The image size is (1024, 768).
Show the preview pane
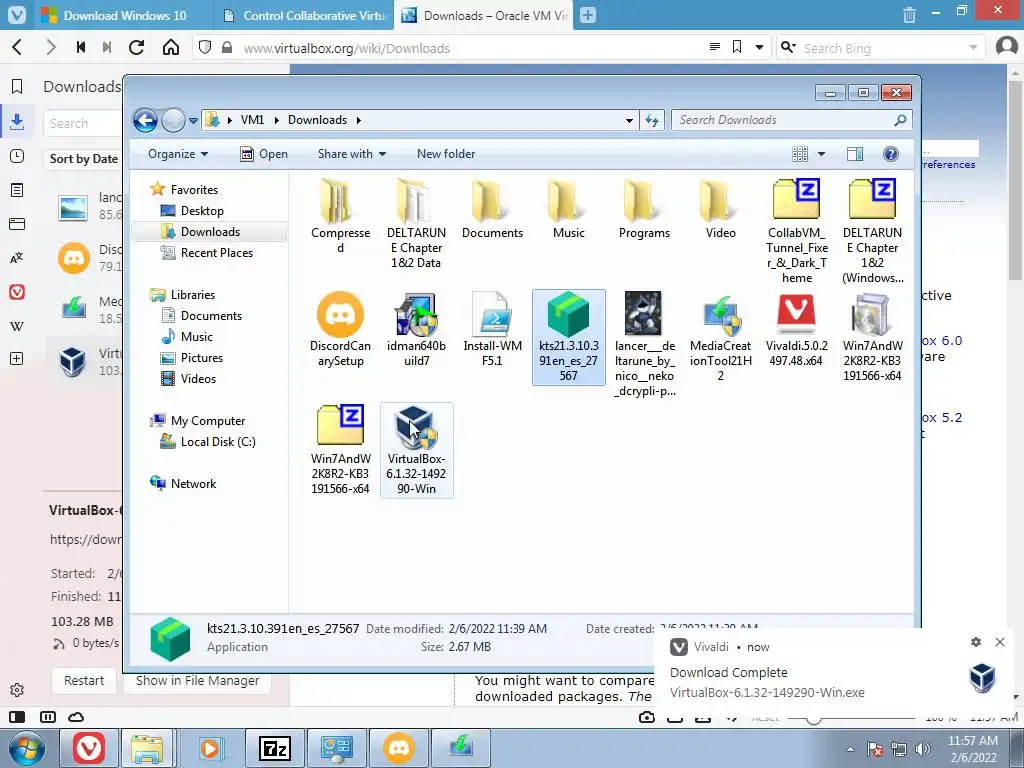(854, 154)
